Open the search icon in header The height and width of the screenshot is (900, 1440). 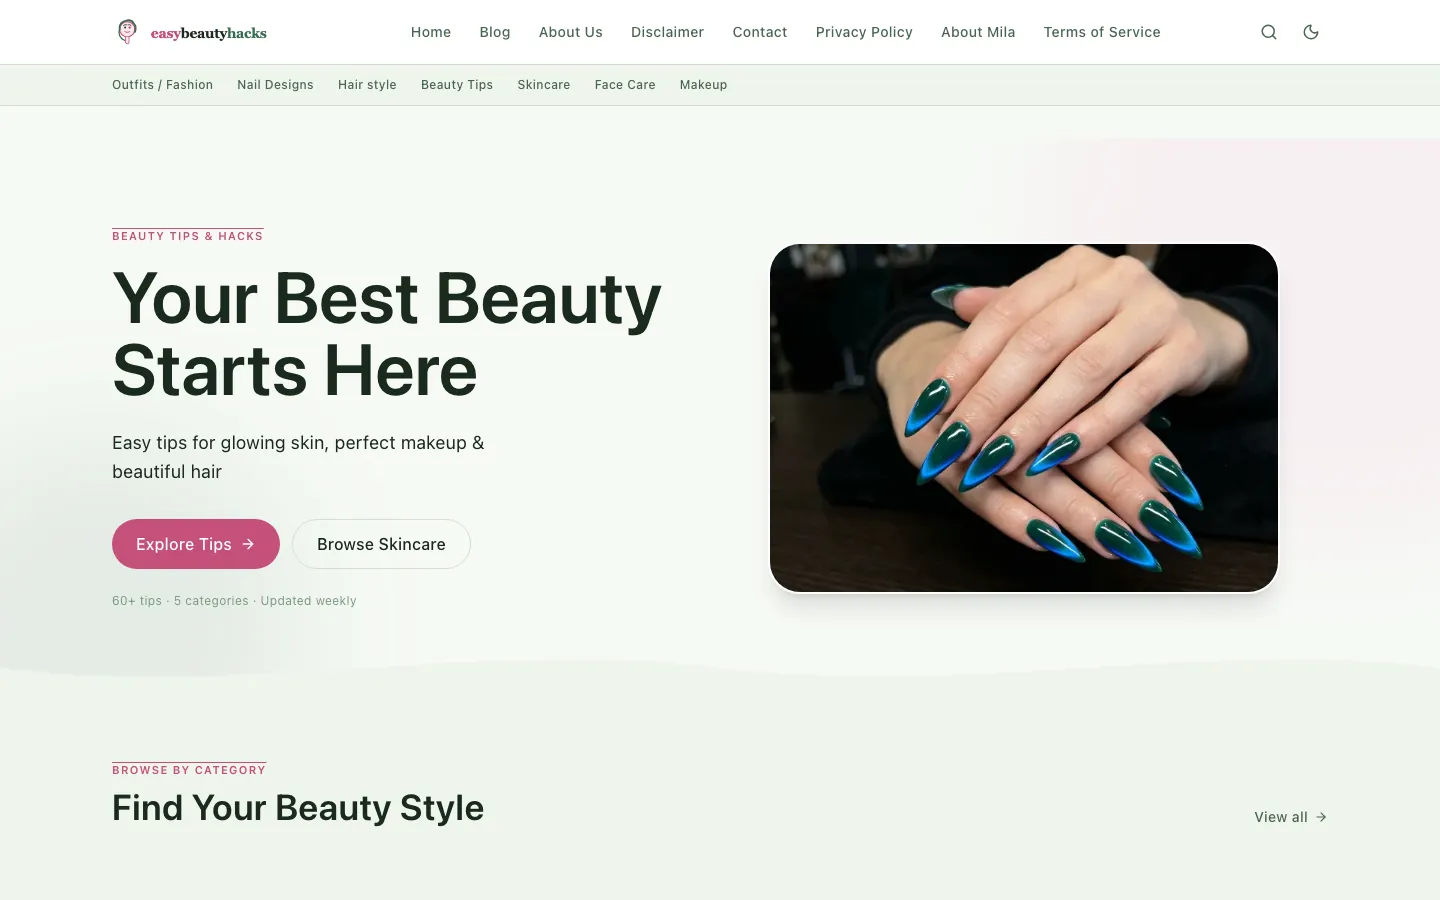point(1269,32)
